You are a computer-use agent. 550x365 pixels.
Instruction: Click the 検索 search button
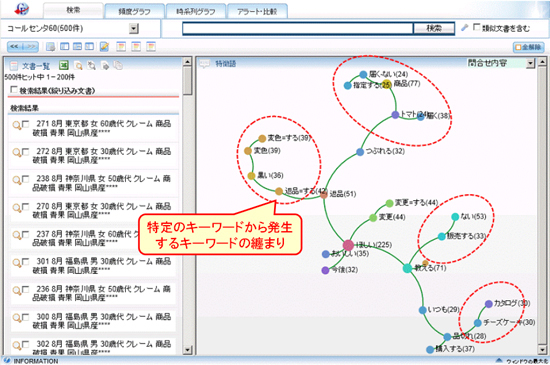pos(434,28)
